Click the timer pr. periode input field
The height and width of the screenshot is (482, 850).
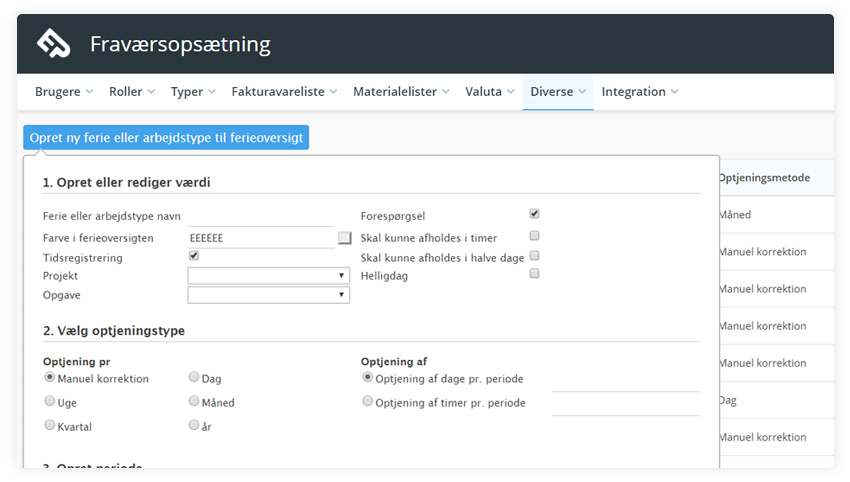click(x=626, y=406)
